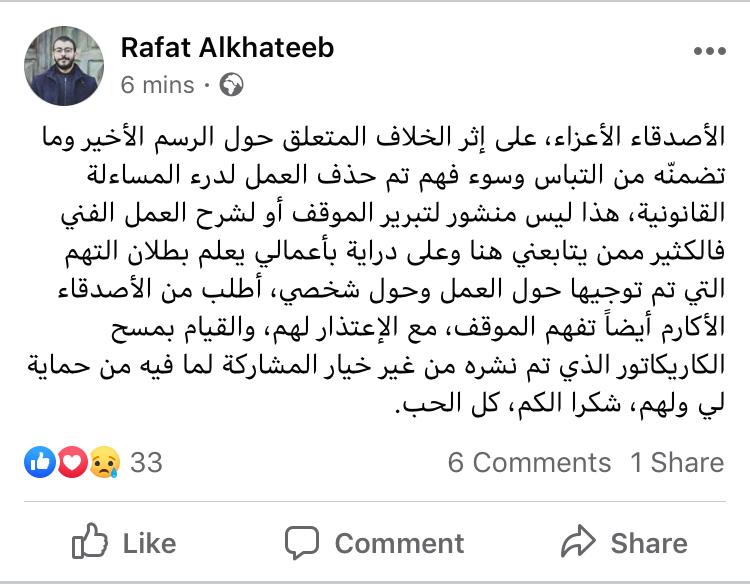Click the post's opening words 'الأصدقاء الأعزاء'
Screen dimensions: 750x584
[x=661, y=136]
